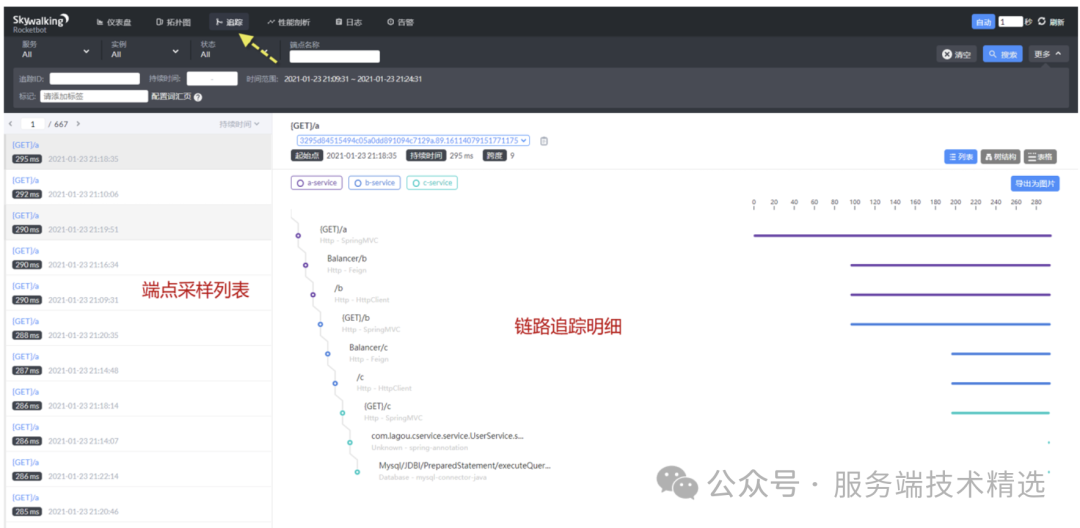This screenshot has width=1080, height=528.
Task: Click the {GET}/c teal duration bar
Action: pyautogui.click(x=1001, y=413)
